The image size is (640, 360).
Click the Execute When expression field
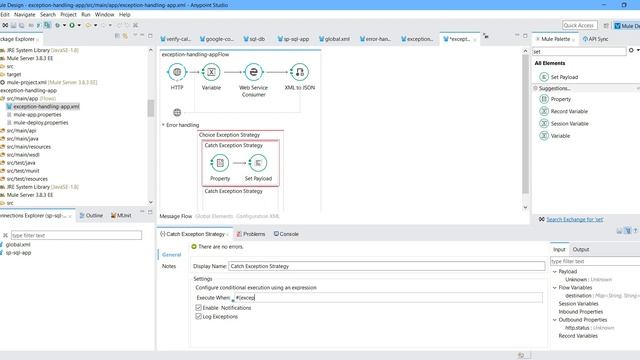[x=388, y=298]
